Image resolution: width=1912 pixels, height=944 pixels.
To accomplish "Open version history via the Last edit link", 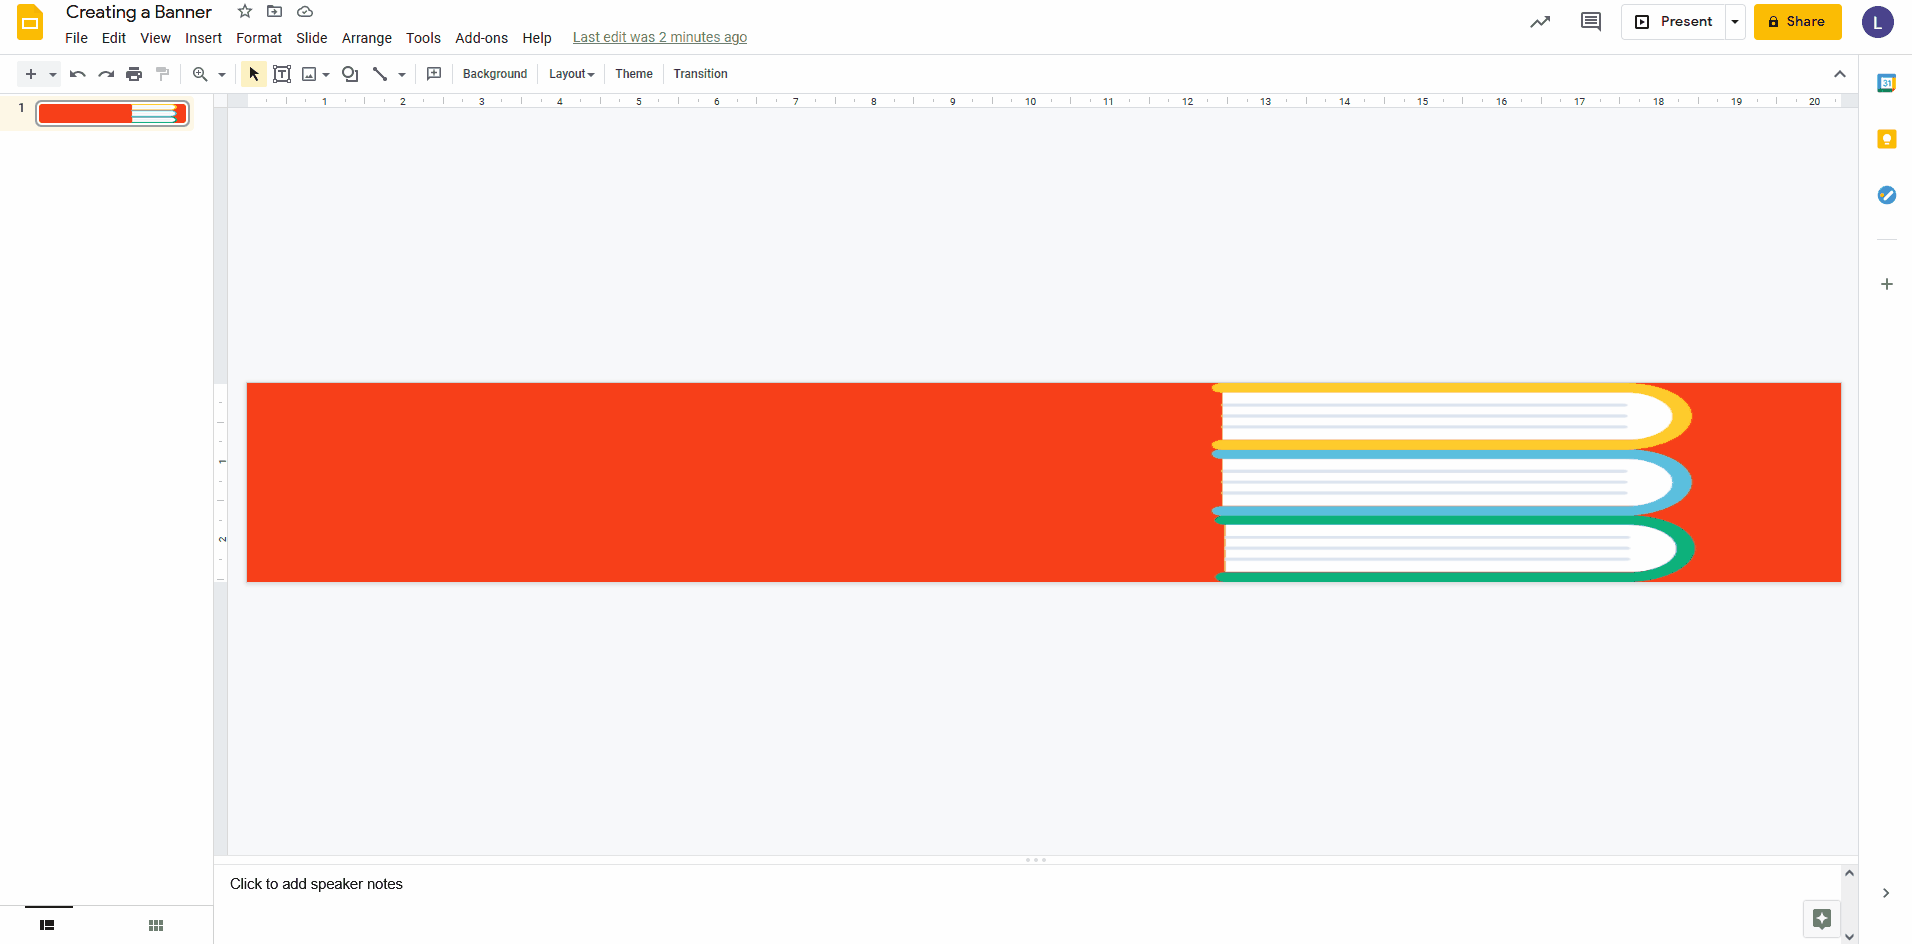I will [660, 37].
